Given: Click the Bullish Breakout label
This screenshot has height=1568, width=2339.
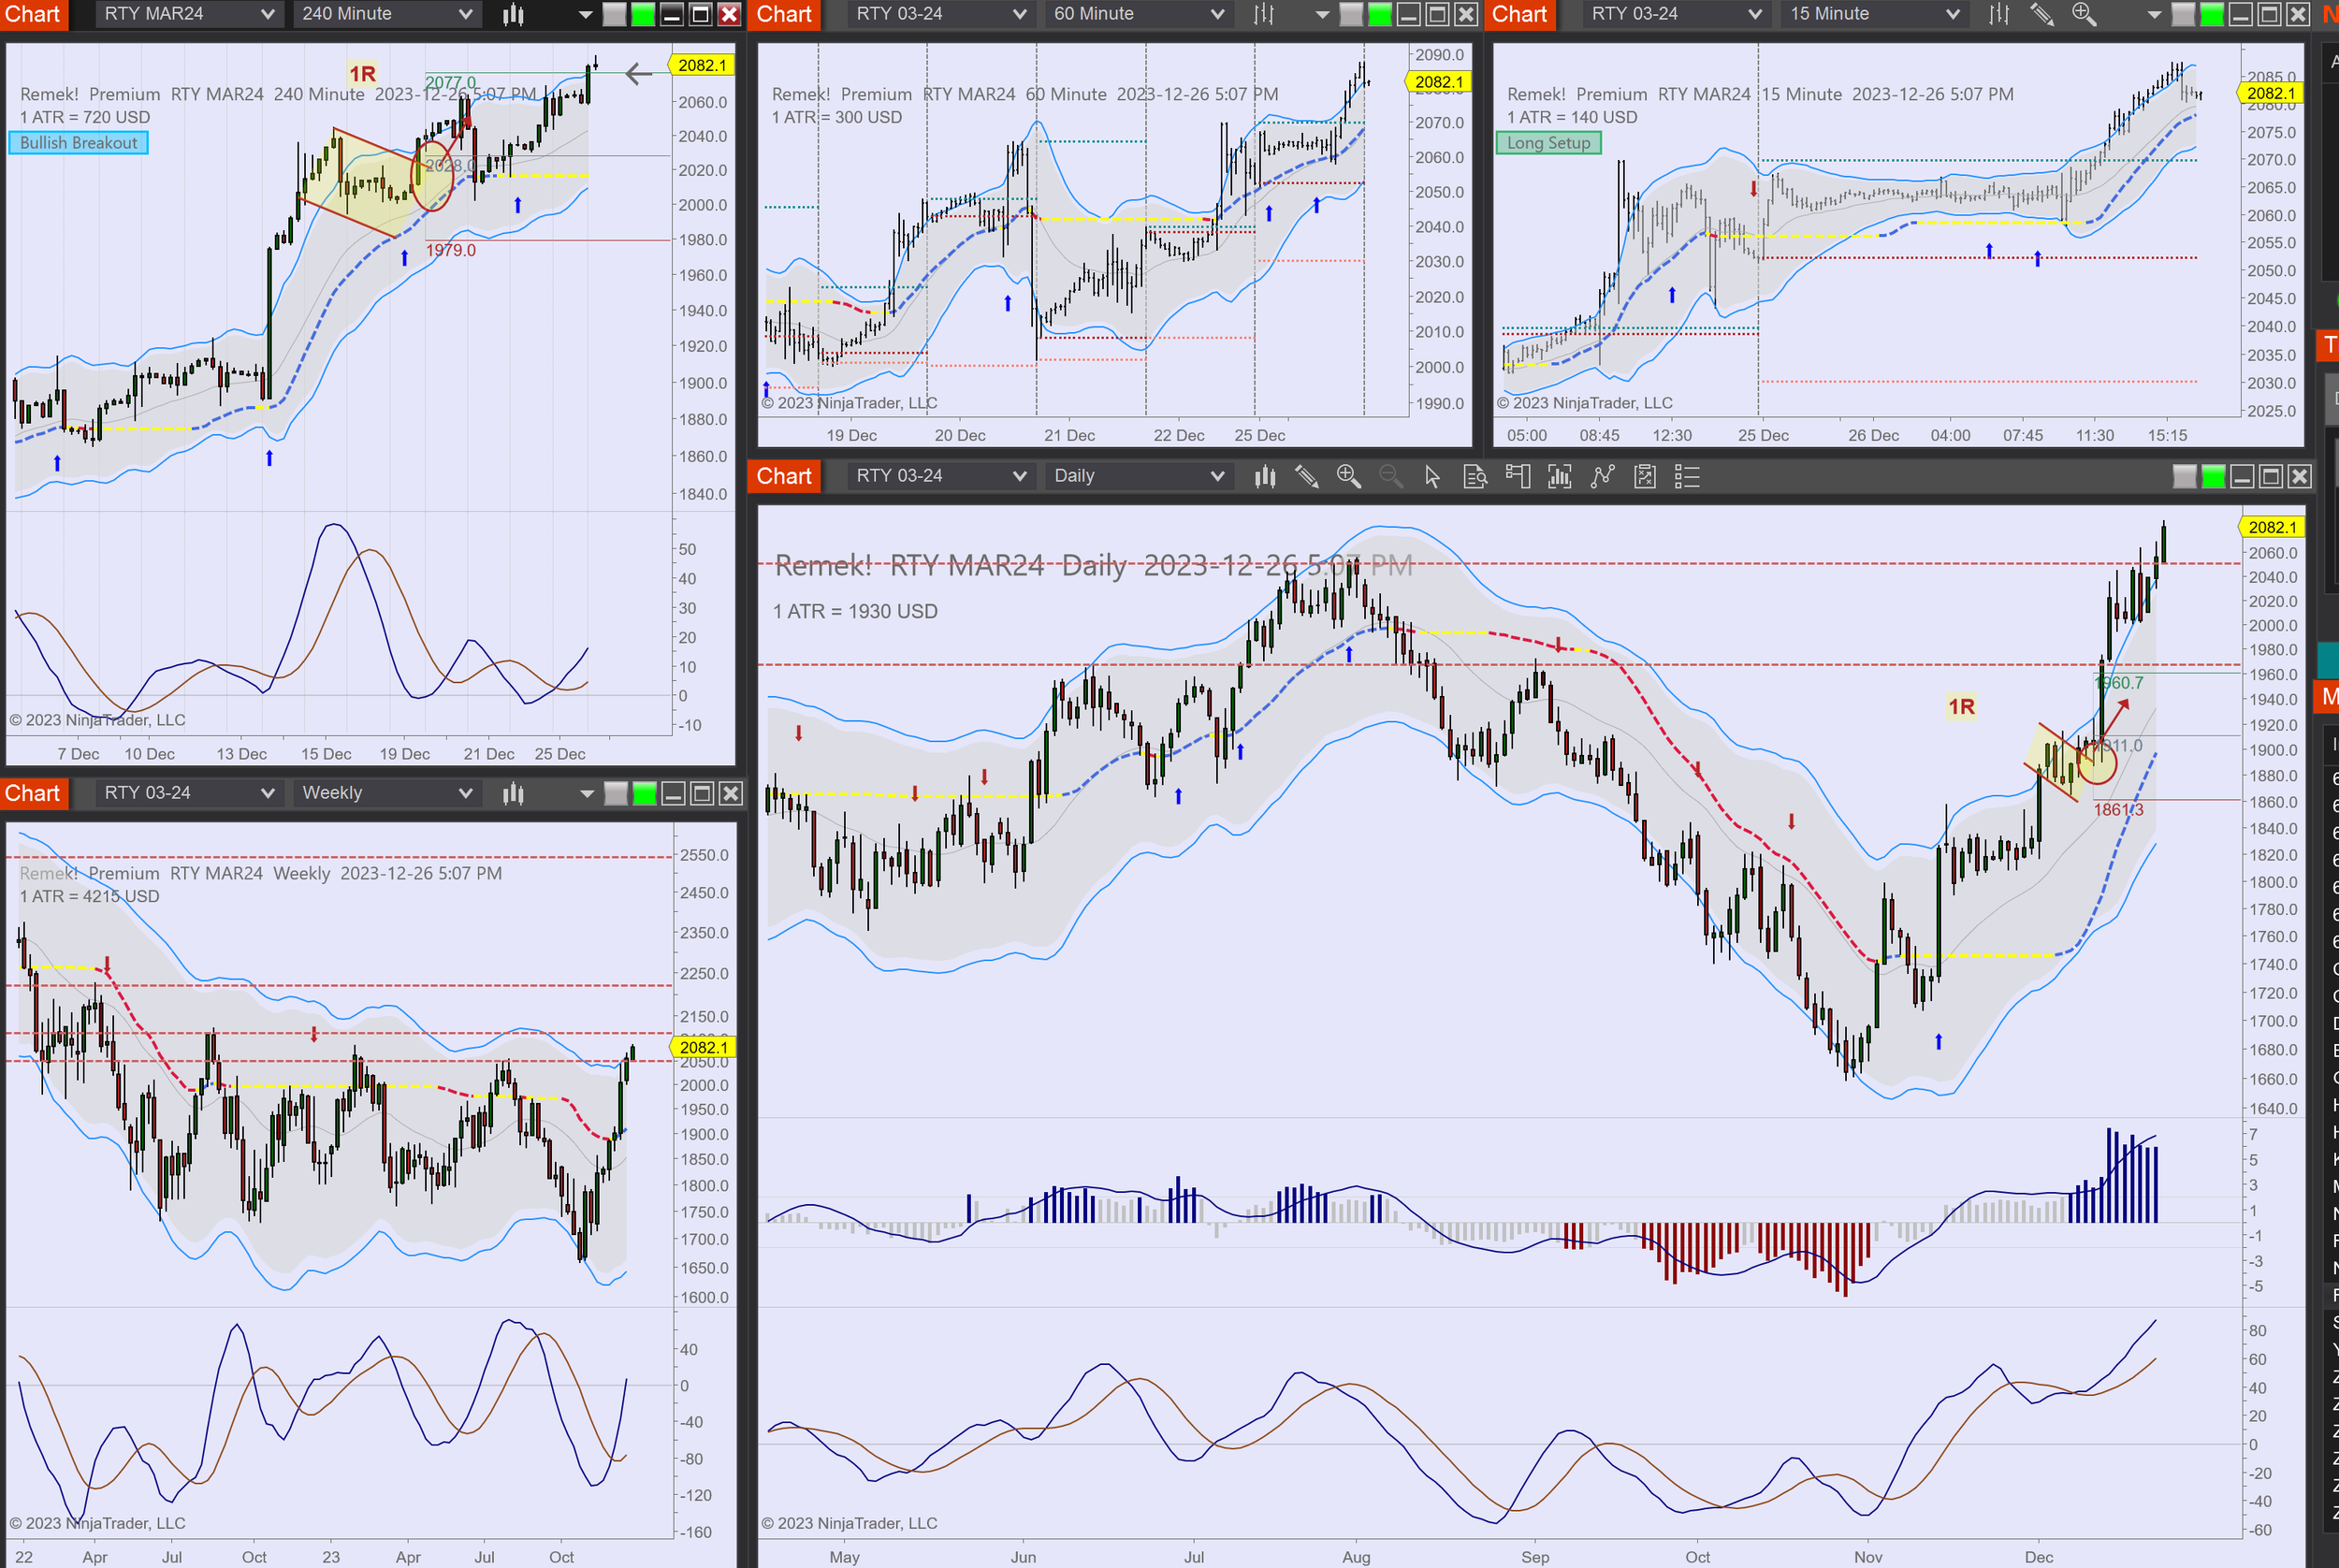Looking at the screenshot, I should click(79, 143).
